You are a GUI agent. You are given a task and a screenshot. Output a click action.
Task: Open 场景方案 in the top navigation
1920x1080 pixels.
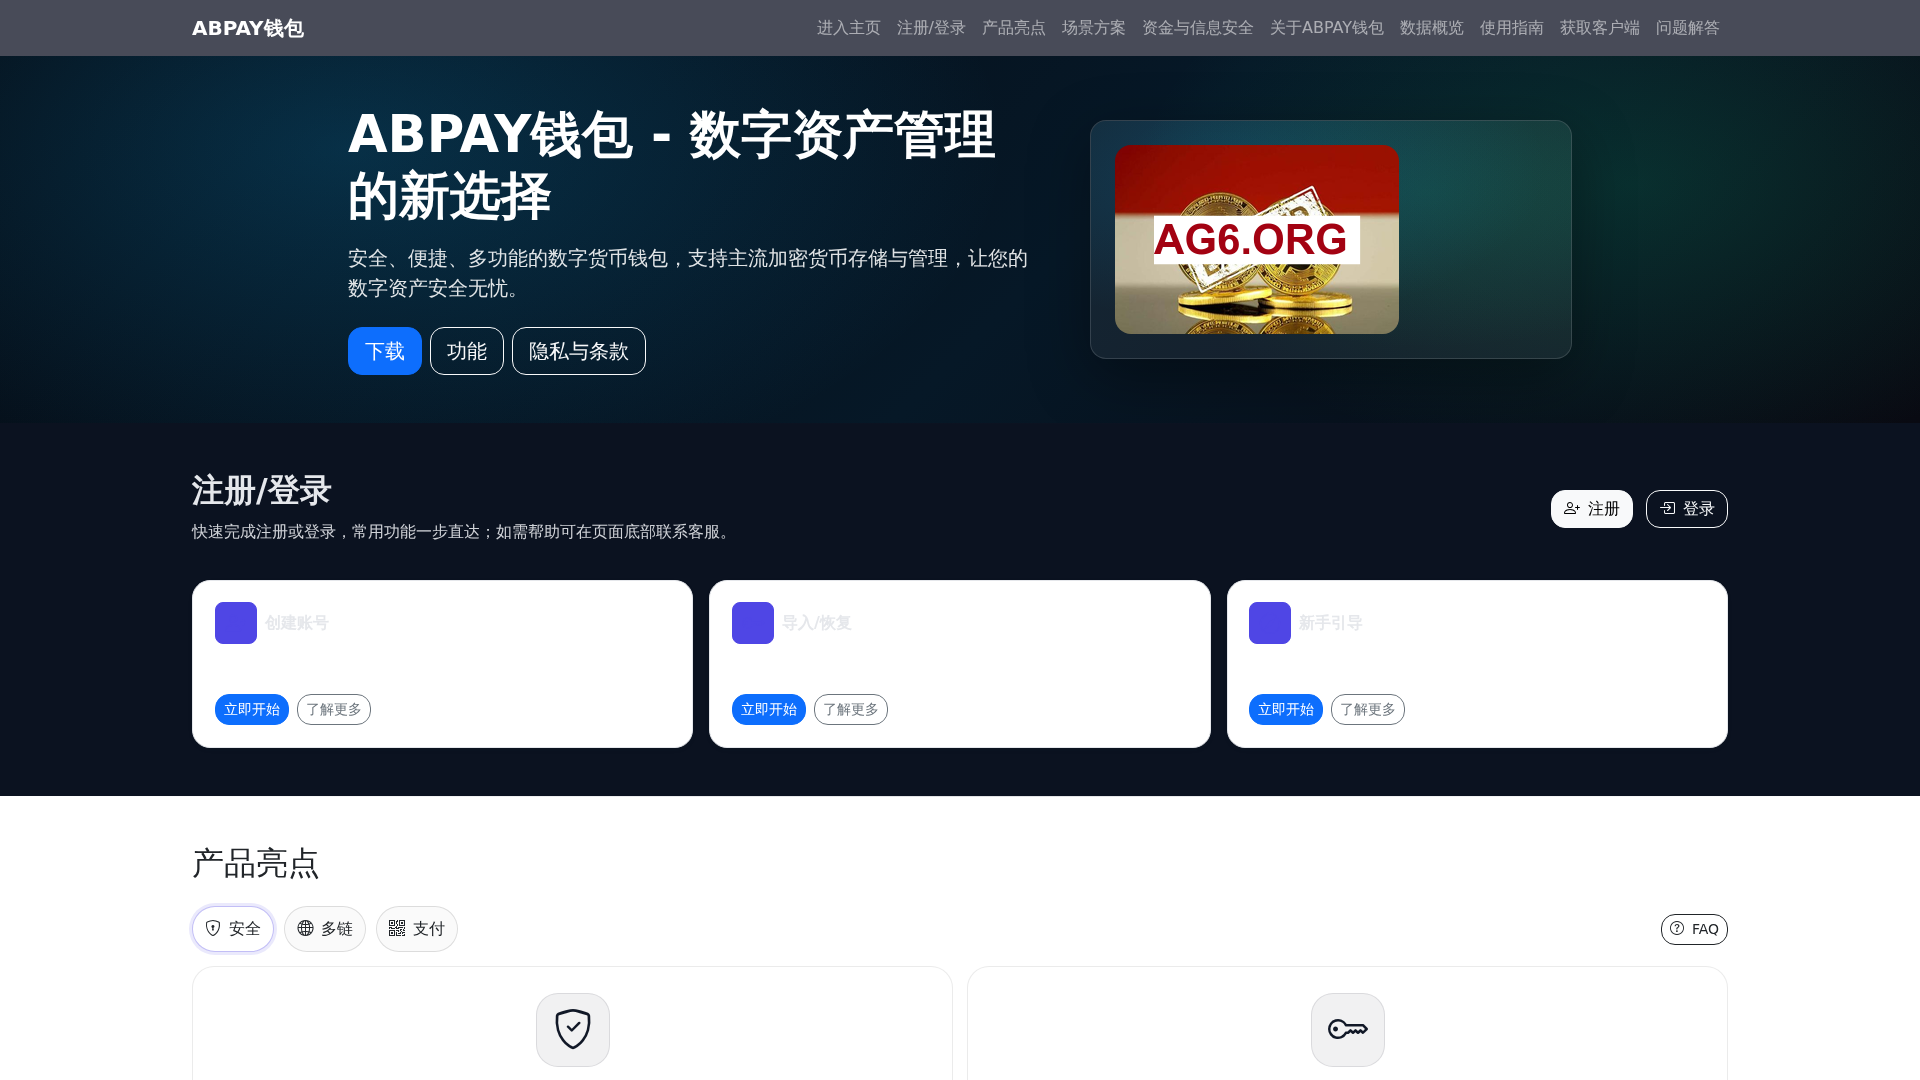(x=1093, y=28)
